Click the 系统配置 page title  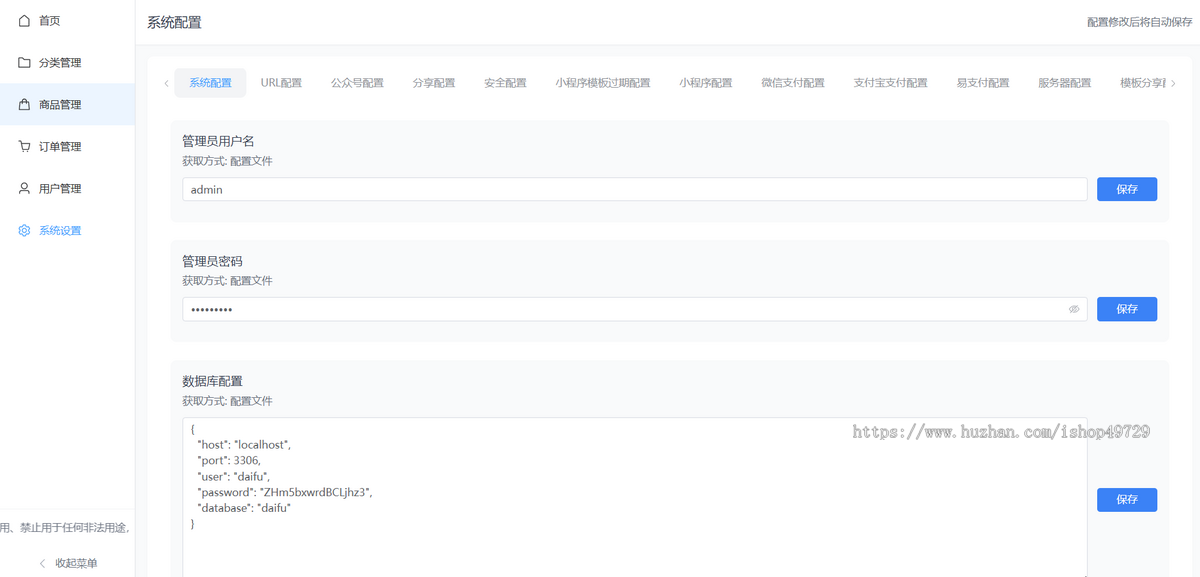[174, 22]
